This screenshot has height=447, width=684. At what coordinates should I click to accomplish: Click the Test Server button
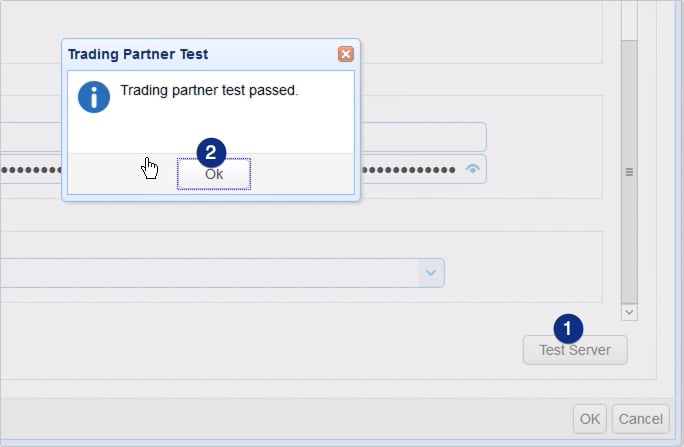click(x=575, y=350)
